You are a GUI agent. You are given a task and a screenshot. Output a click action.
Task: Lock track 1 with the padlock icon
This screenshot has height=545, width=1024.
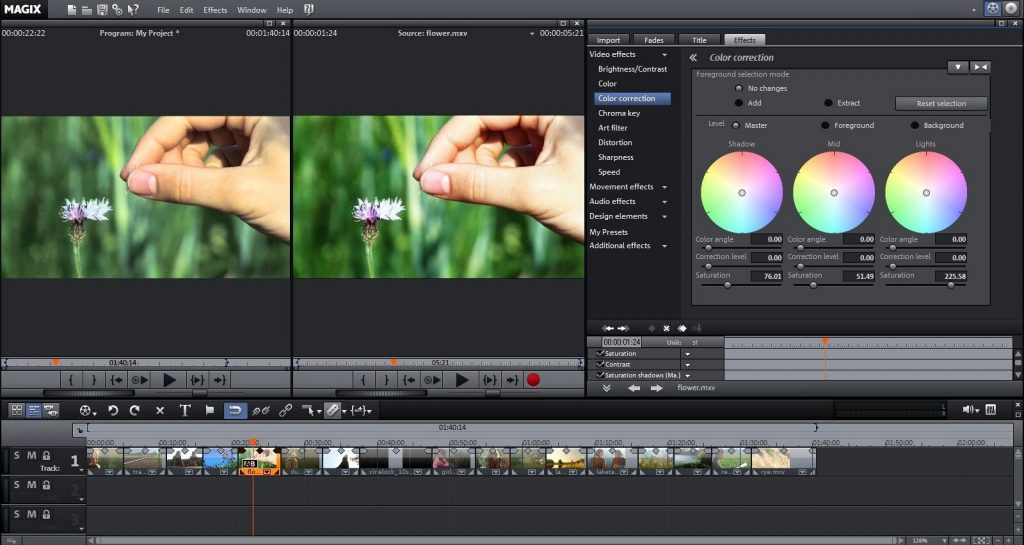point(46,456)
